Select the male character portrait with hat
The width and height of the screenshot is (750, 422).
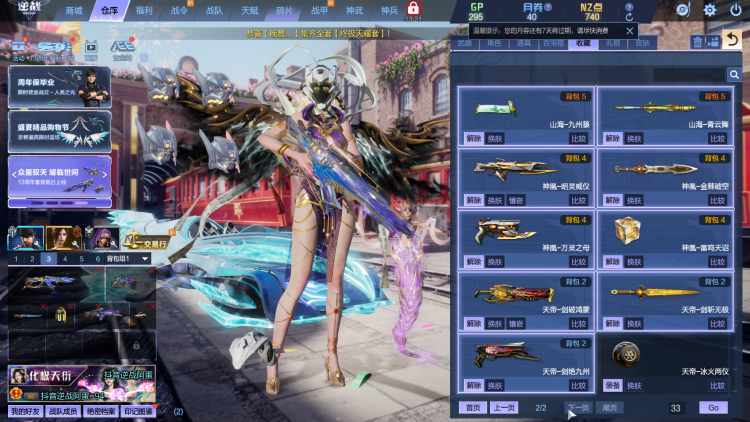(x=26, y=238)
